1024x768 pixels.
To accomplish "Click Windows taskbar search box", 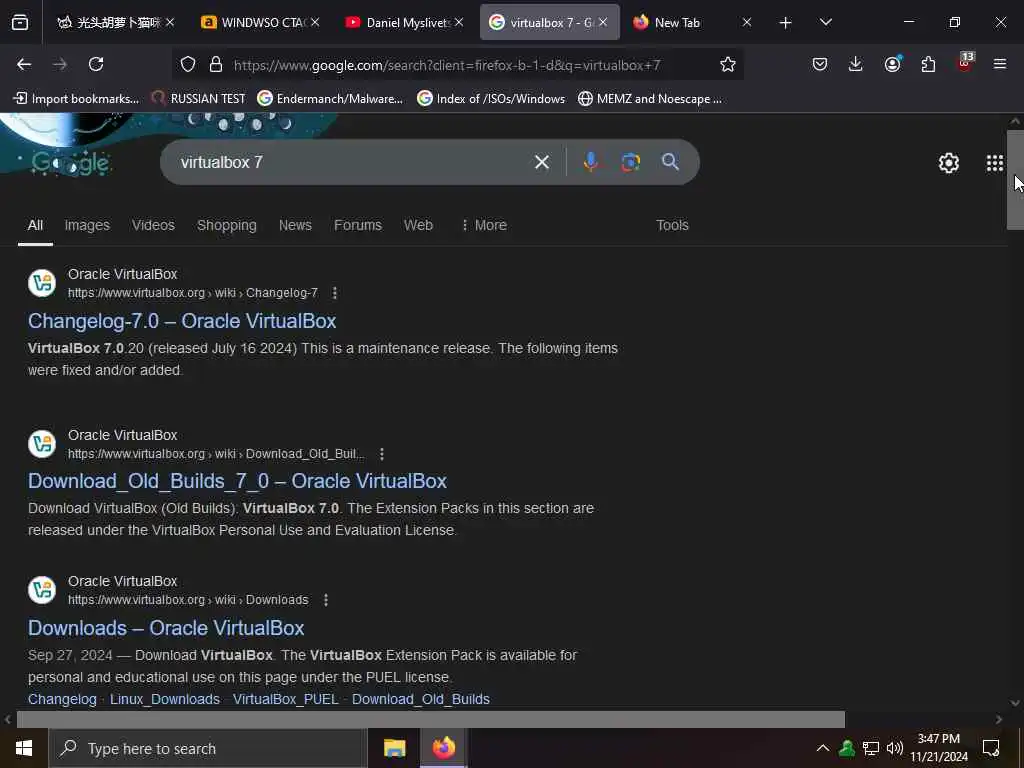I will 208,748.
